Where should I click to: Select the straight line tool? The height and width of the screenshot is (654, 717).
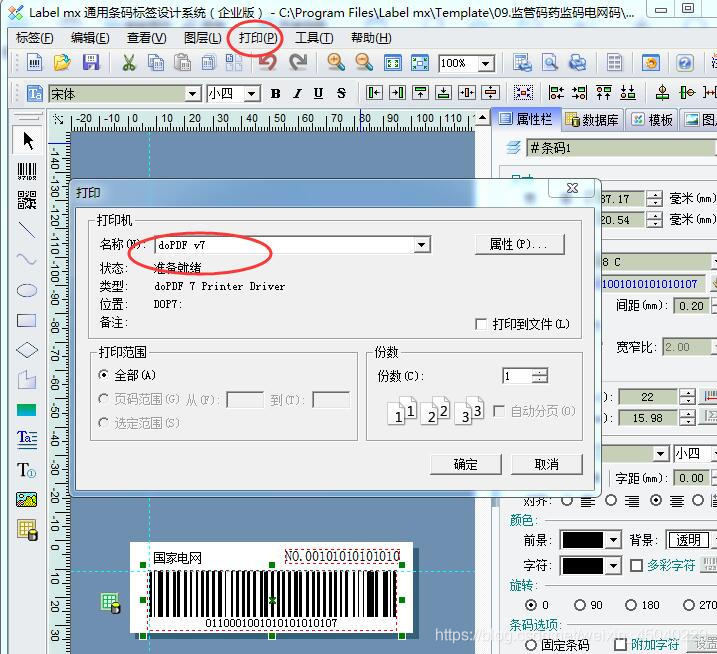pyautogui.click(x=27, y=230)
